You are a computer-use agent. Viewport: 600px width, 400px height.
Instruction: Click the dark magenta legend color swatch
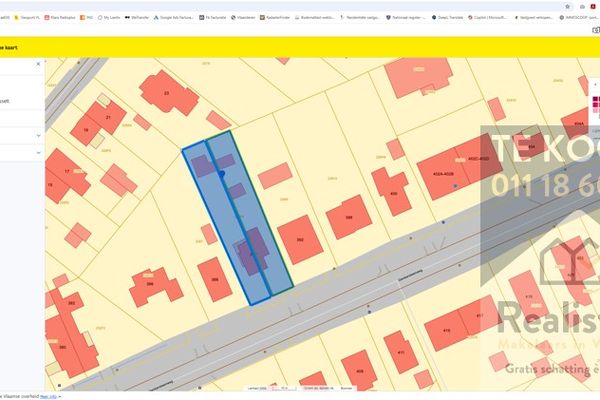595,99
